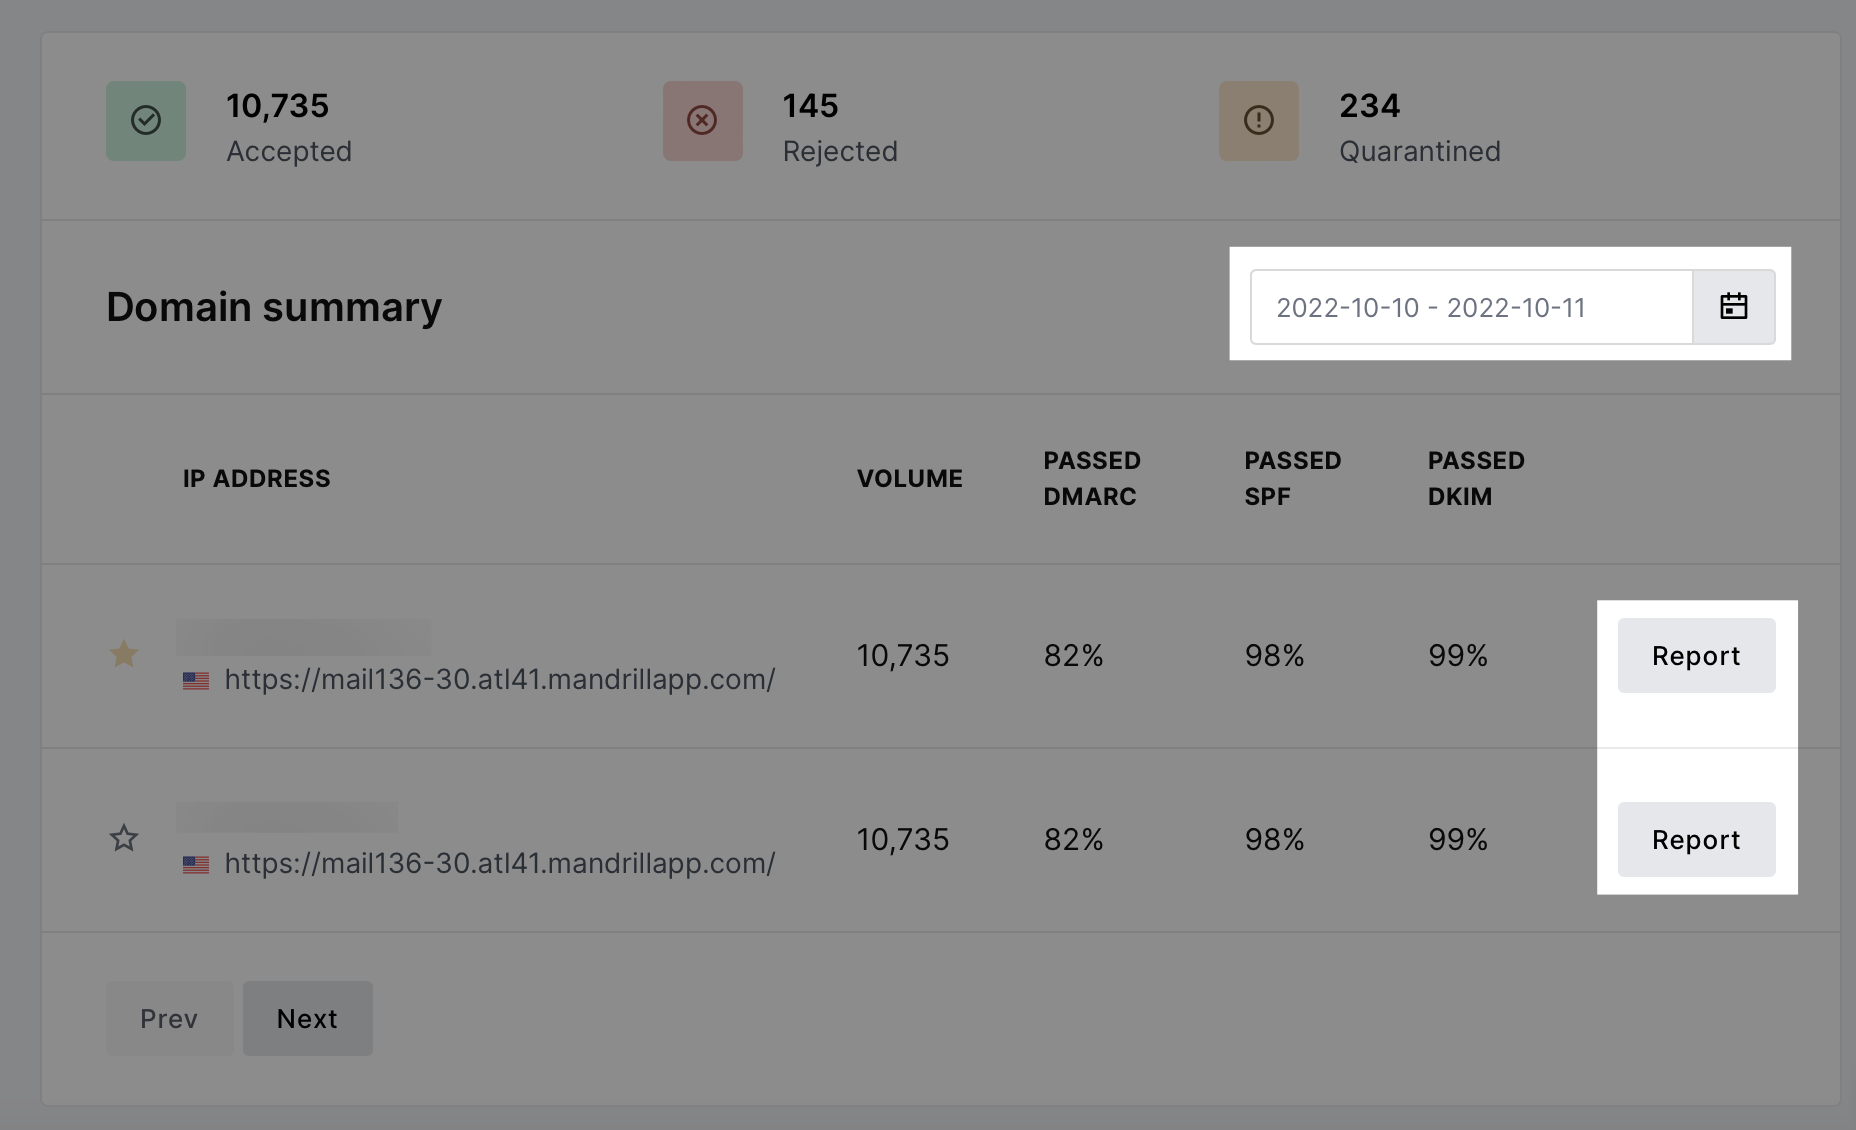Go to the Next page
The image size is (1856, 1130).
pyautogui.click(x=307, y=1018)
